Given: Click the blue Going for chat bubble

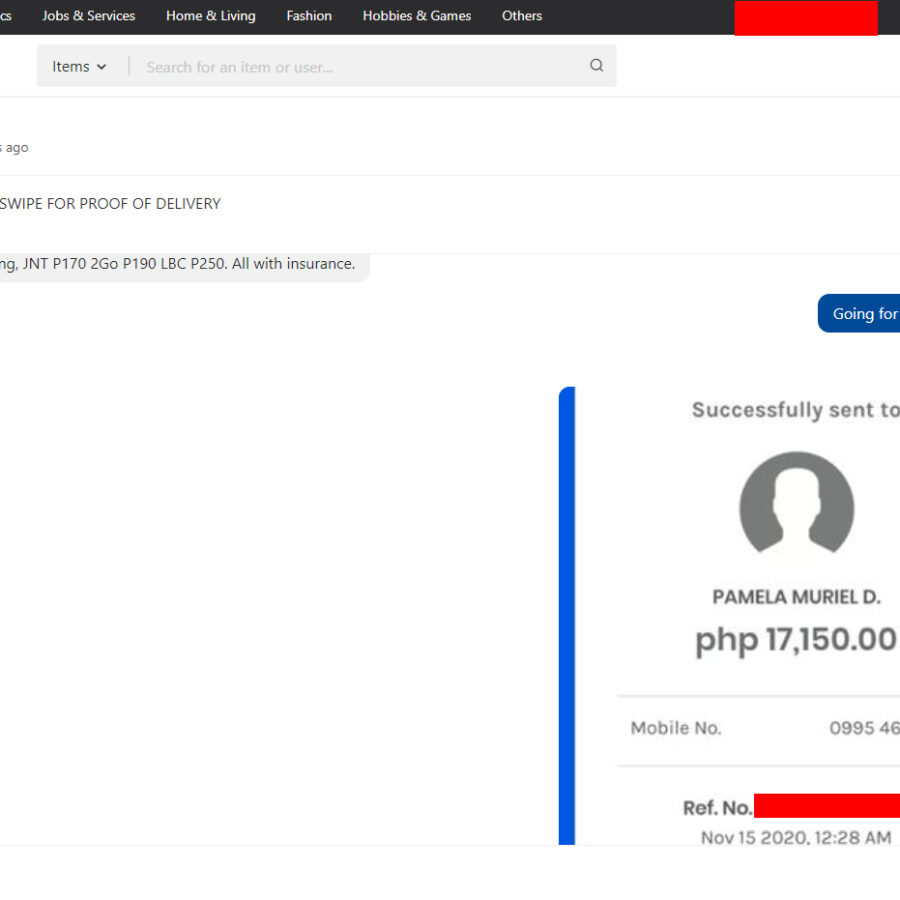Looking at the screenshot, I should (x=859, y=313).
